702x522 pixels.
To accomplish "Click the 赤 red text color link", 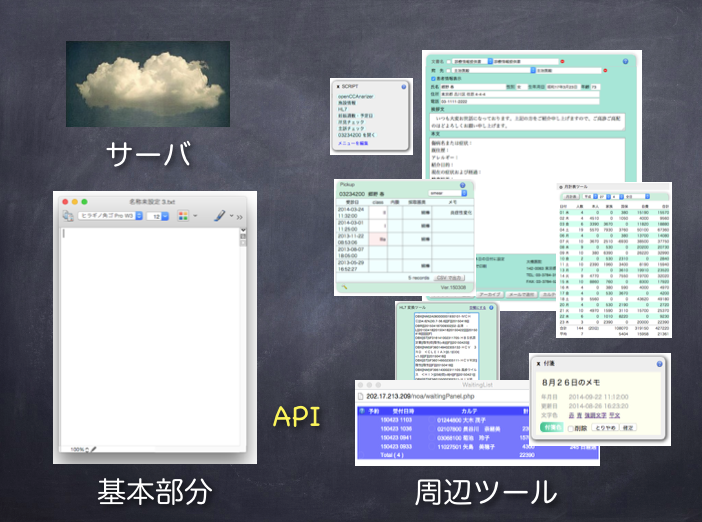I will tap(571, 415).
